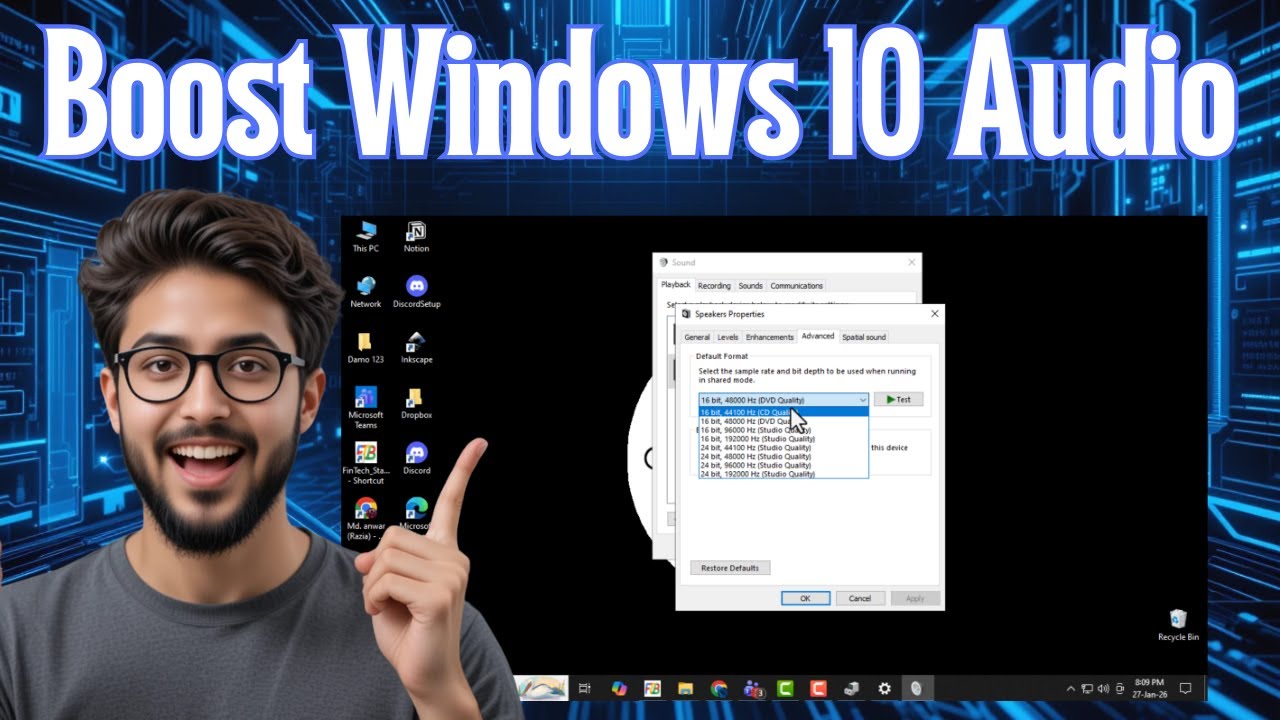Open Google Chrome from the taskbar
The width and height of the screenshot is (1280, 720).
pos(718,688)
